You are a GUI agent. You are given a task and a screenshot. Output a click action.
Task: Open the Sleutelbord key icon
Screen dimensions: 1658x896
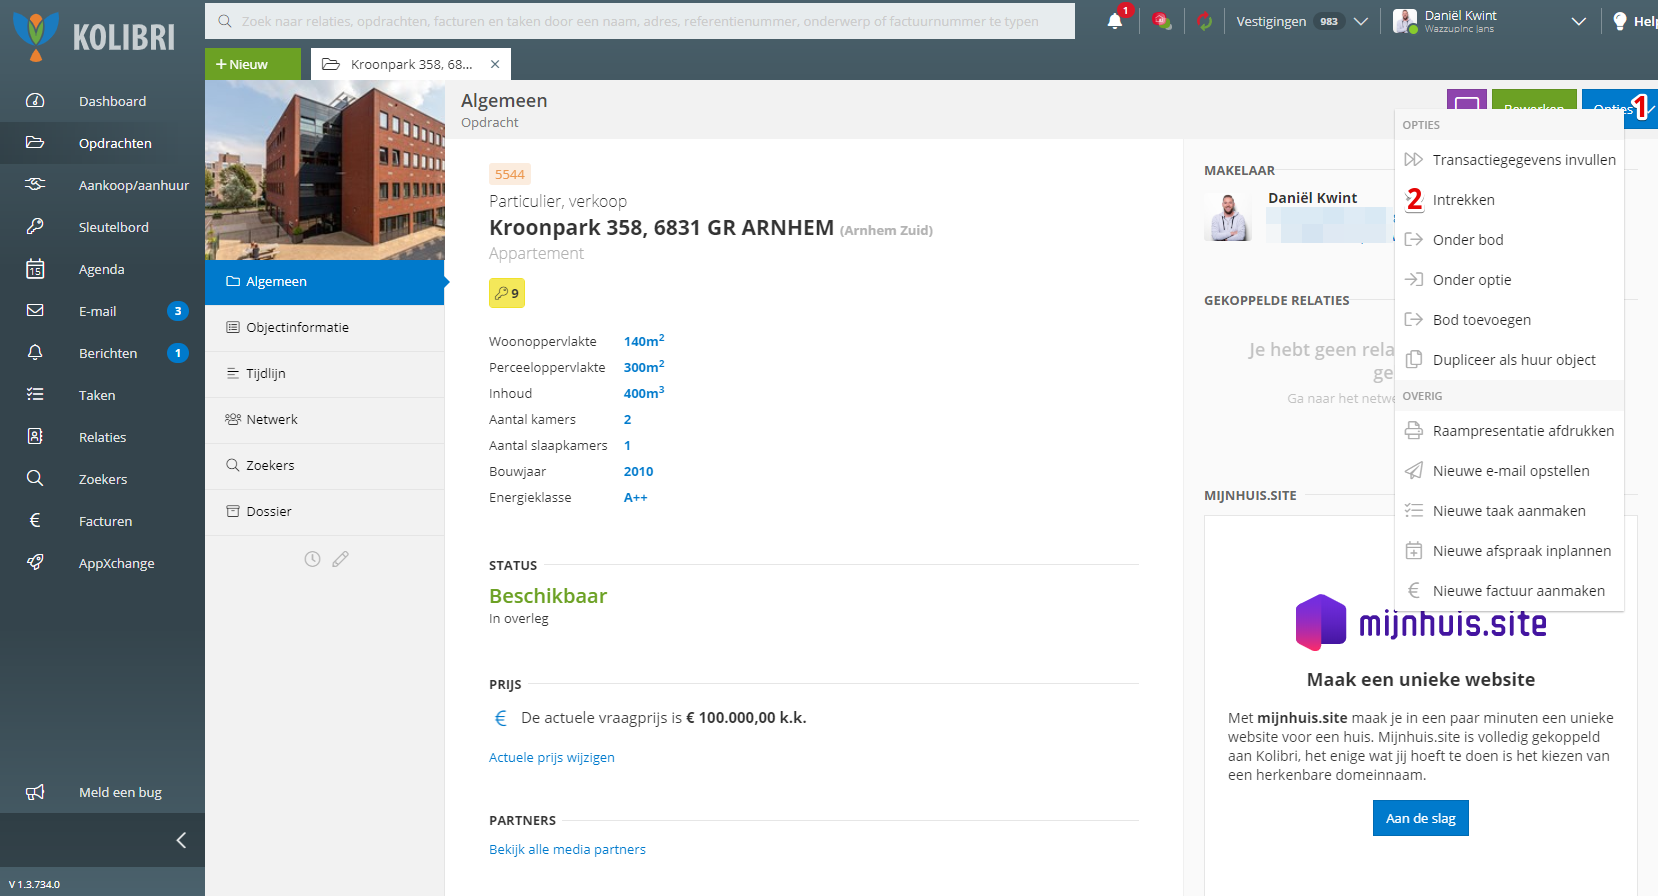click(35, 227)
